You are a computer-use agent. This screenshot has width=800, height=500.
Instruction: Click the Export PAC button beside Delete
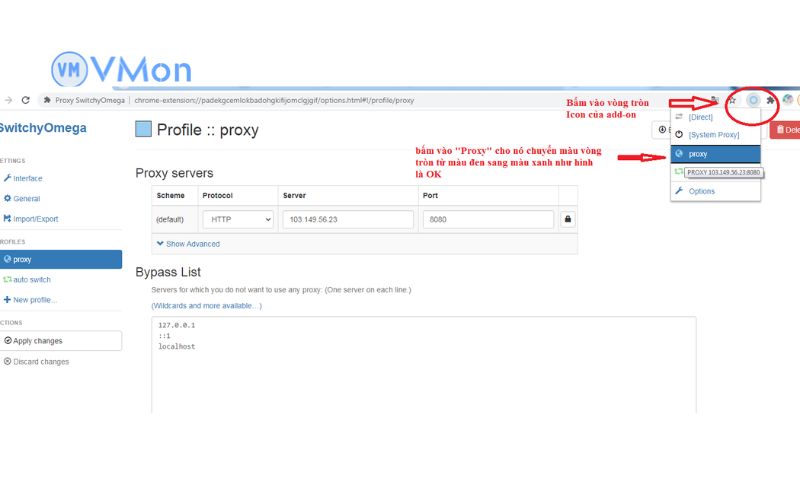click(x=662, y=130)
